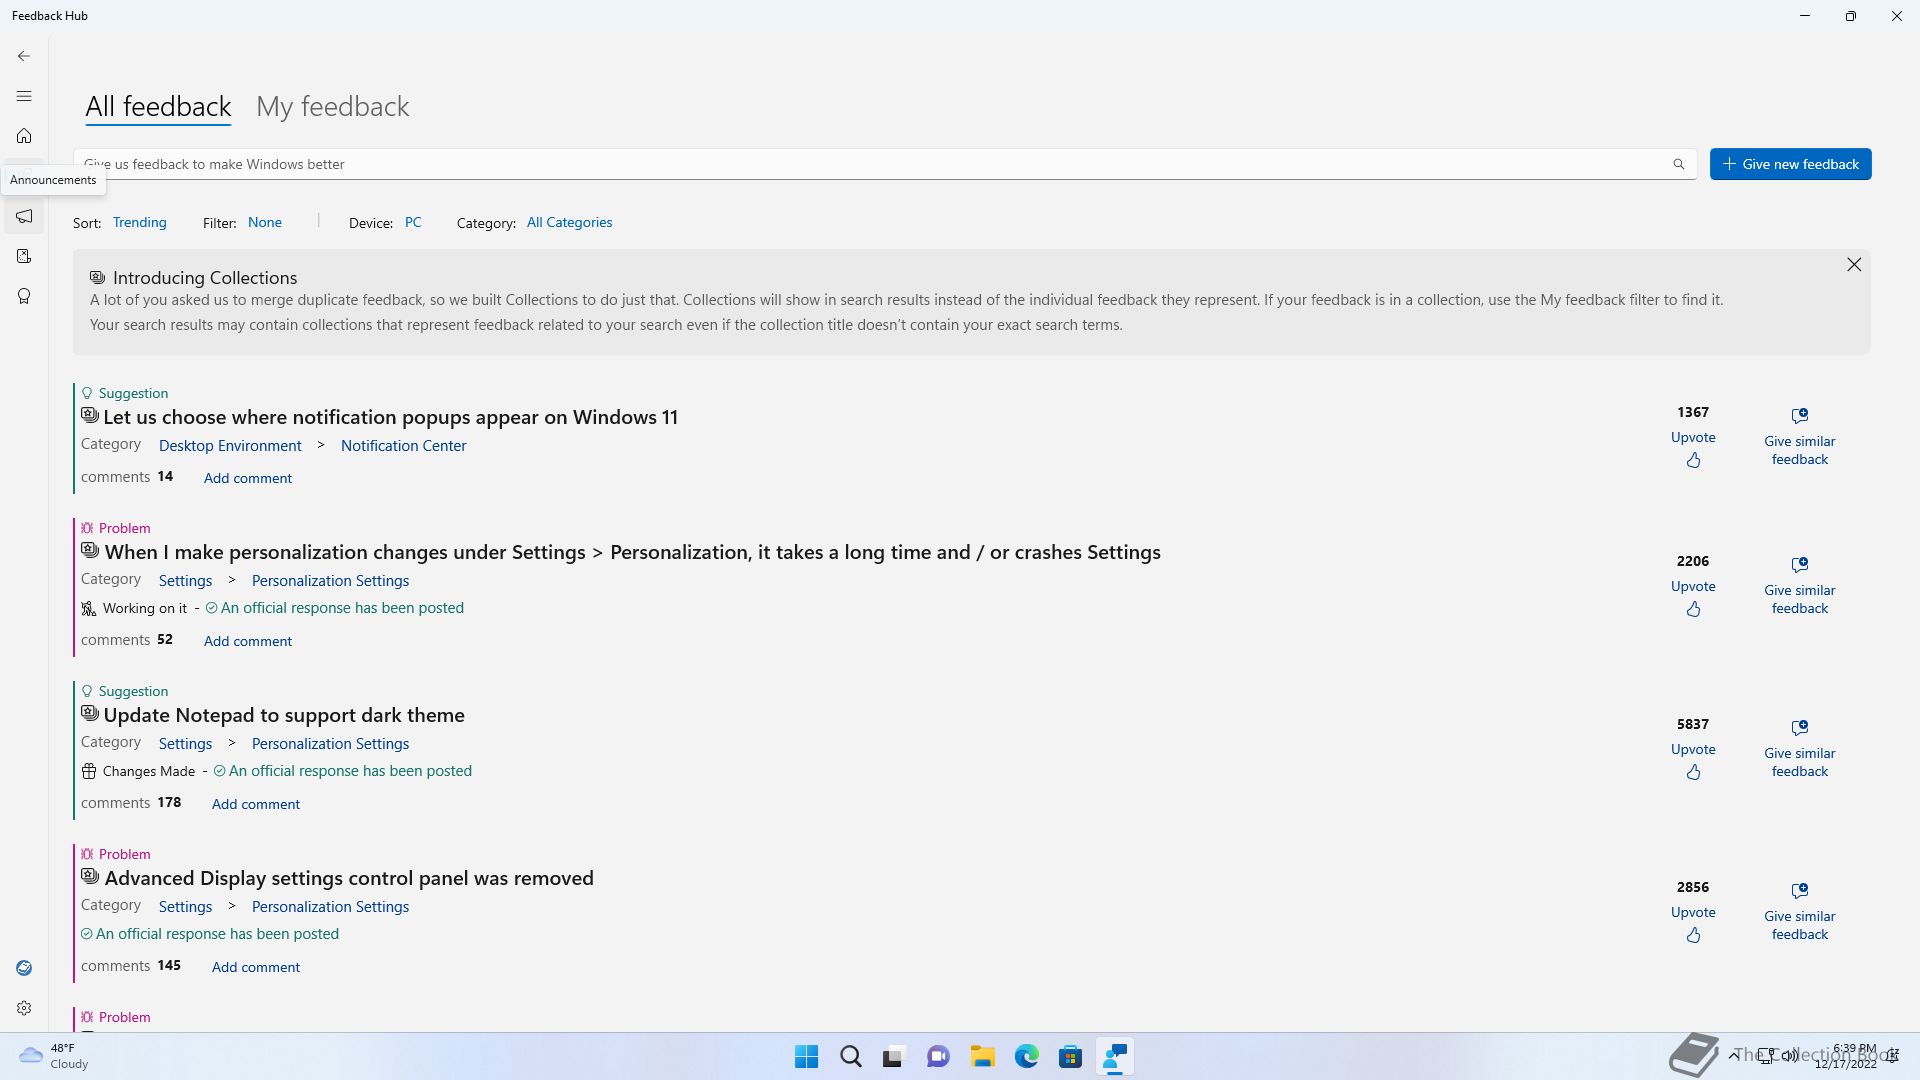
Task: Open the Achievements ribbon icon in sidebar
Action: pos(24,296)
